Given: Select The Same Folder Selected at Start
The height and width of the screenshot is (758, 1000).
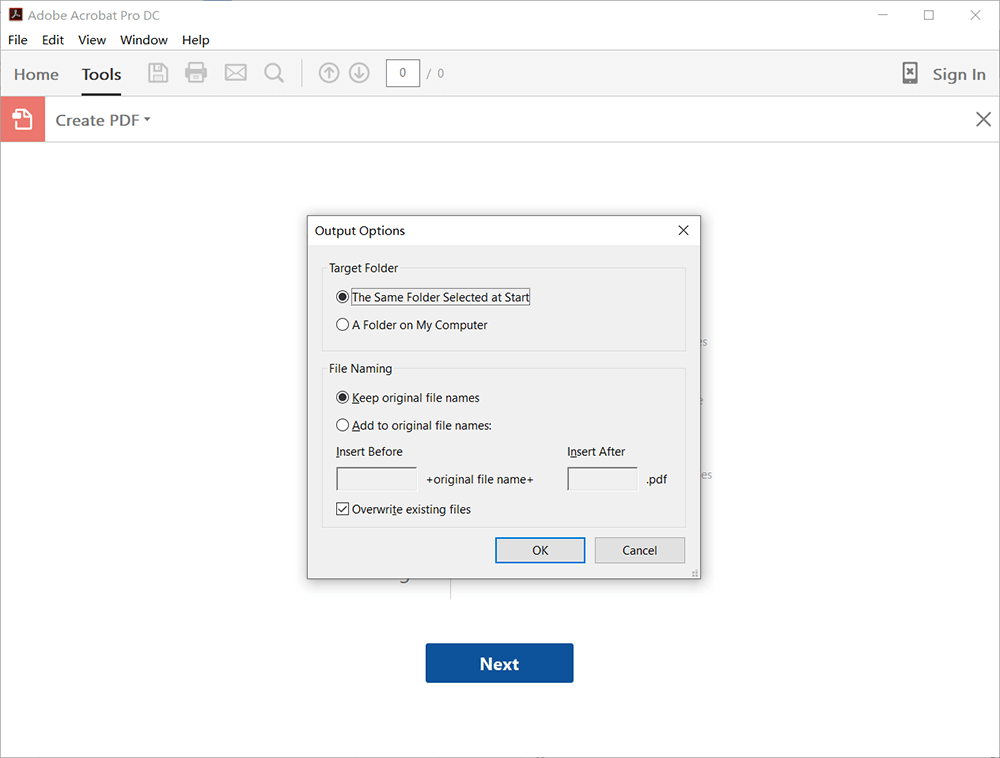Looking at the screenshot, I should [343, 297].
